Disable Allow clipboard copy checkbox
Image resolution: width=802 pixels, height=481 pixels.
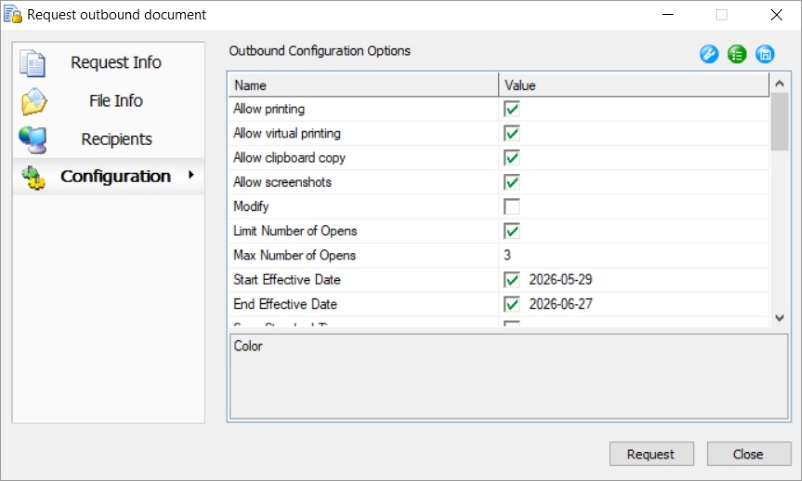[x=511, y=158]
